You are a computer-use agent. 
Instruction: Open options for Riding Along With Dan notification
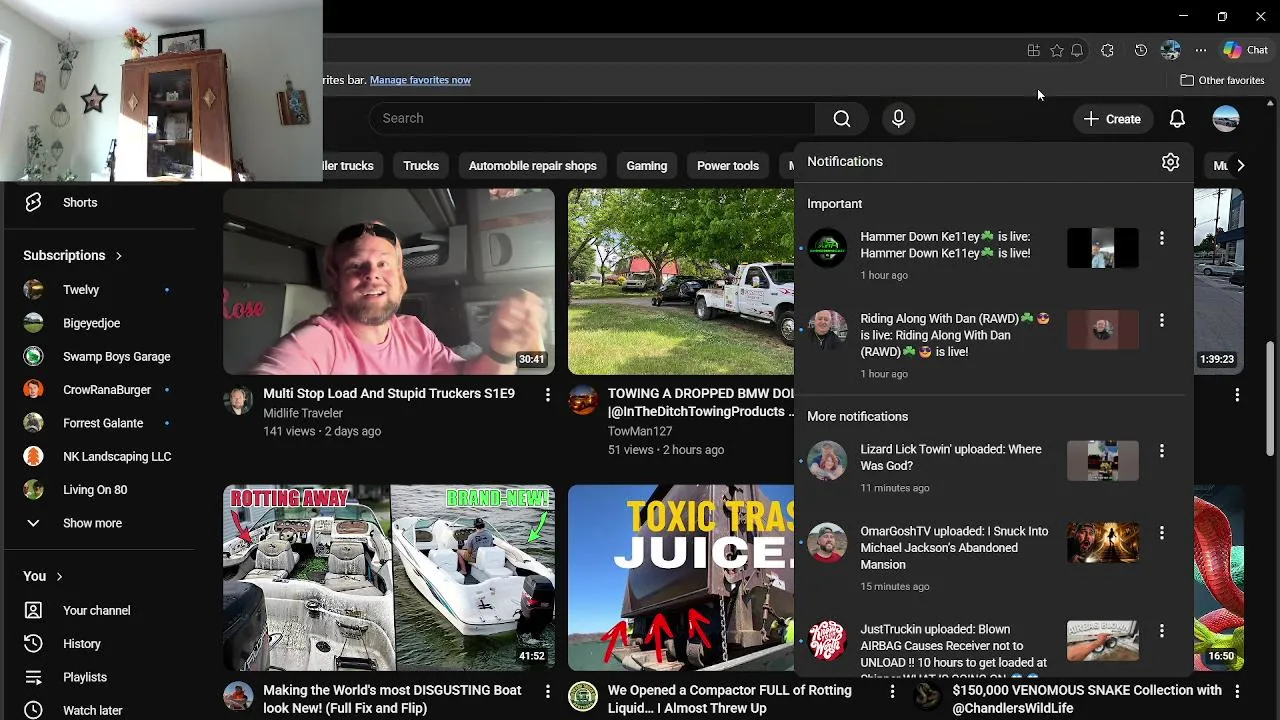click(x=1161, y=320)
